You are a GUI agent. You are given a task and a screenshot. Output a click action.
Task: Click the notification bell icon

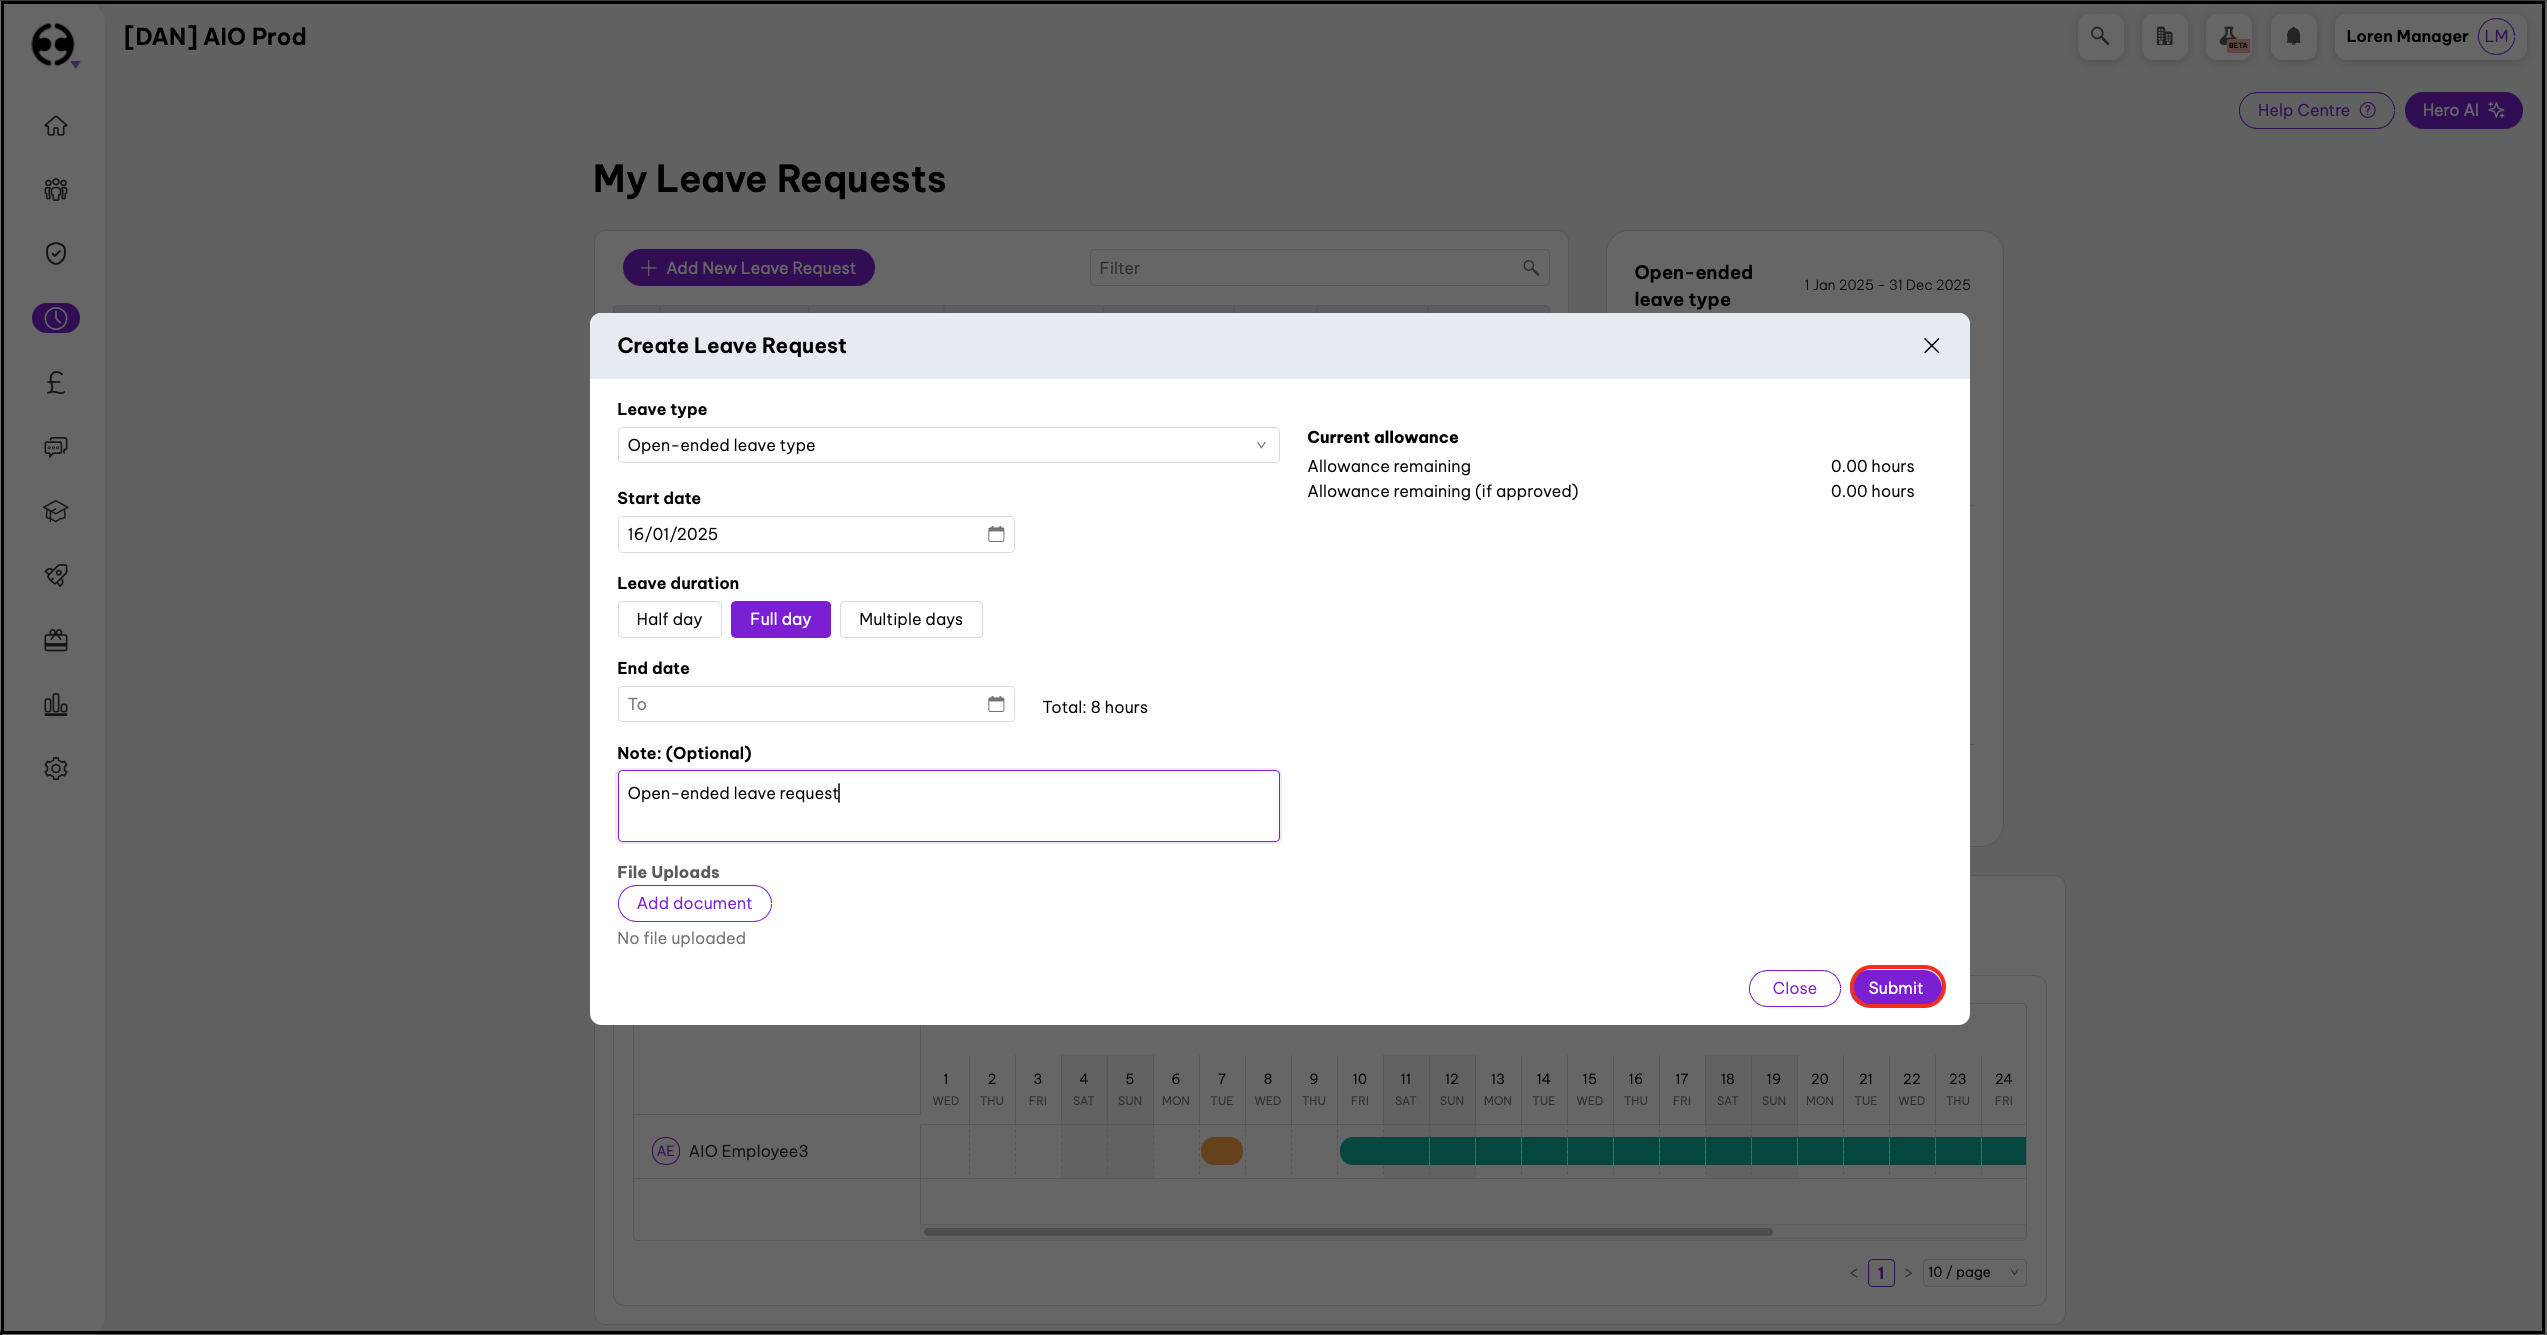pyautogui.click(x=2293, y=37)
